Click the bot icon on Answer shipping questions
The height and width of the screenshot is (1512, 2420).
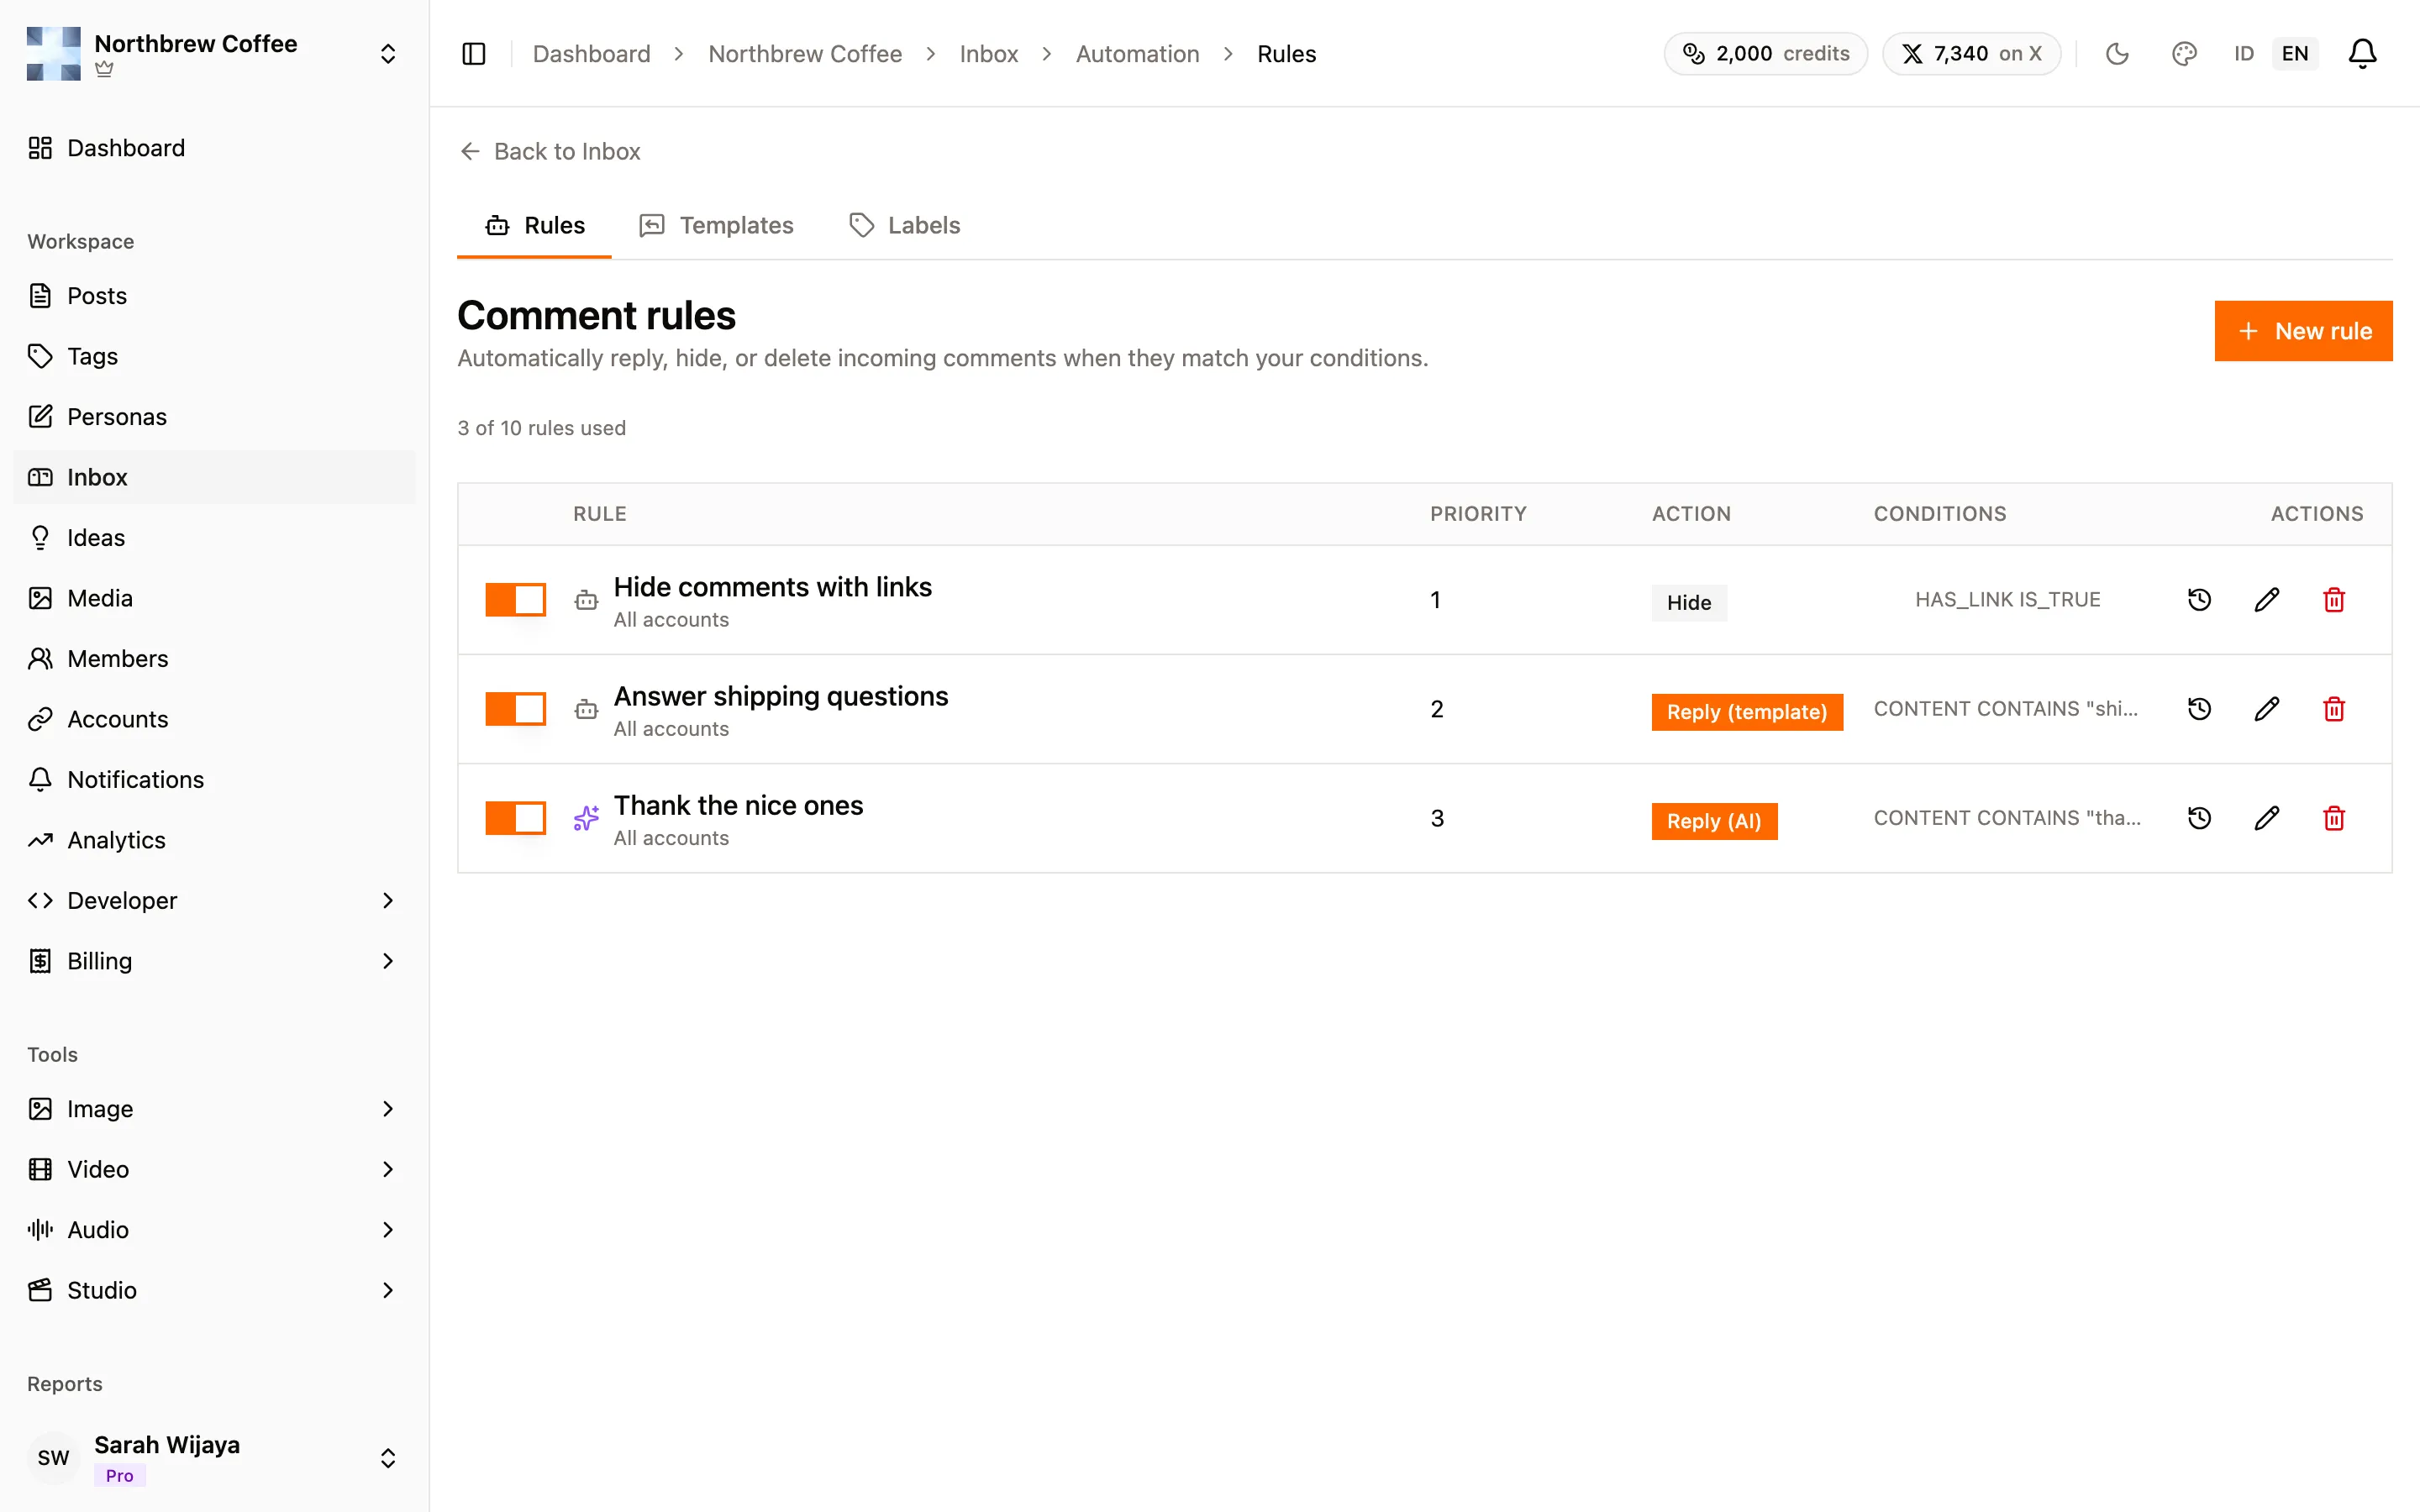586,709
